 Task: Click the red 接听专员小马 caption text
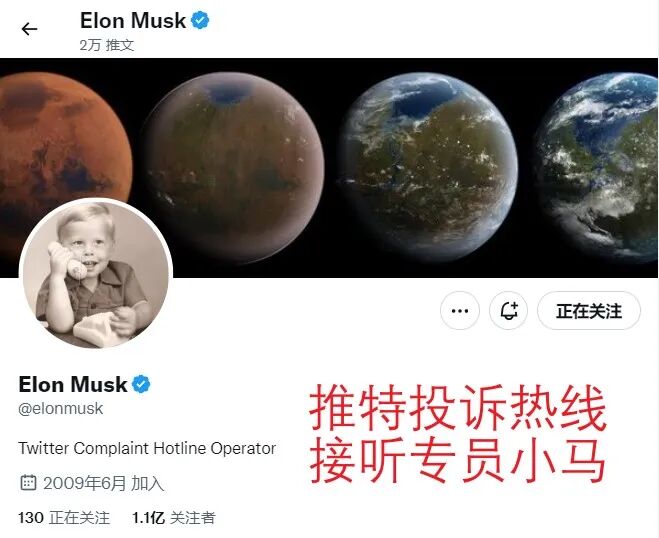(x=458, y=459)
